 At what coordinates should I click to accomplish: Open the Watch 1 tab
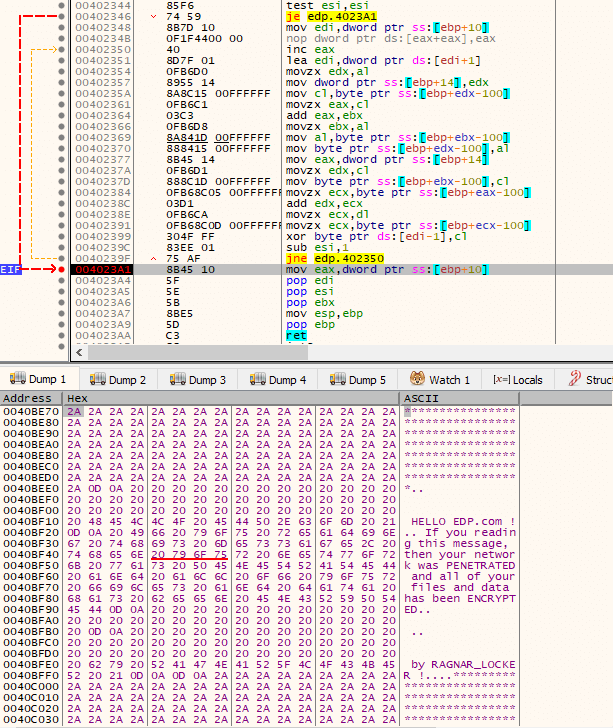(440, 379)
